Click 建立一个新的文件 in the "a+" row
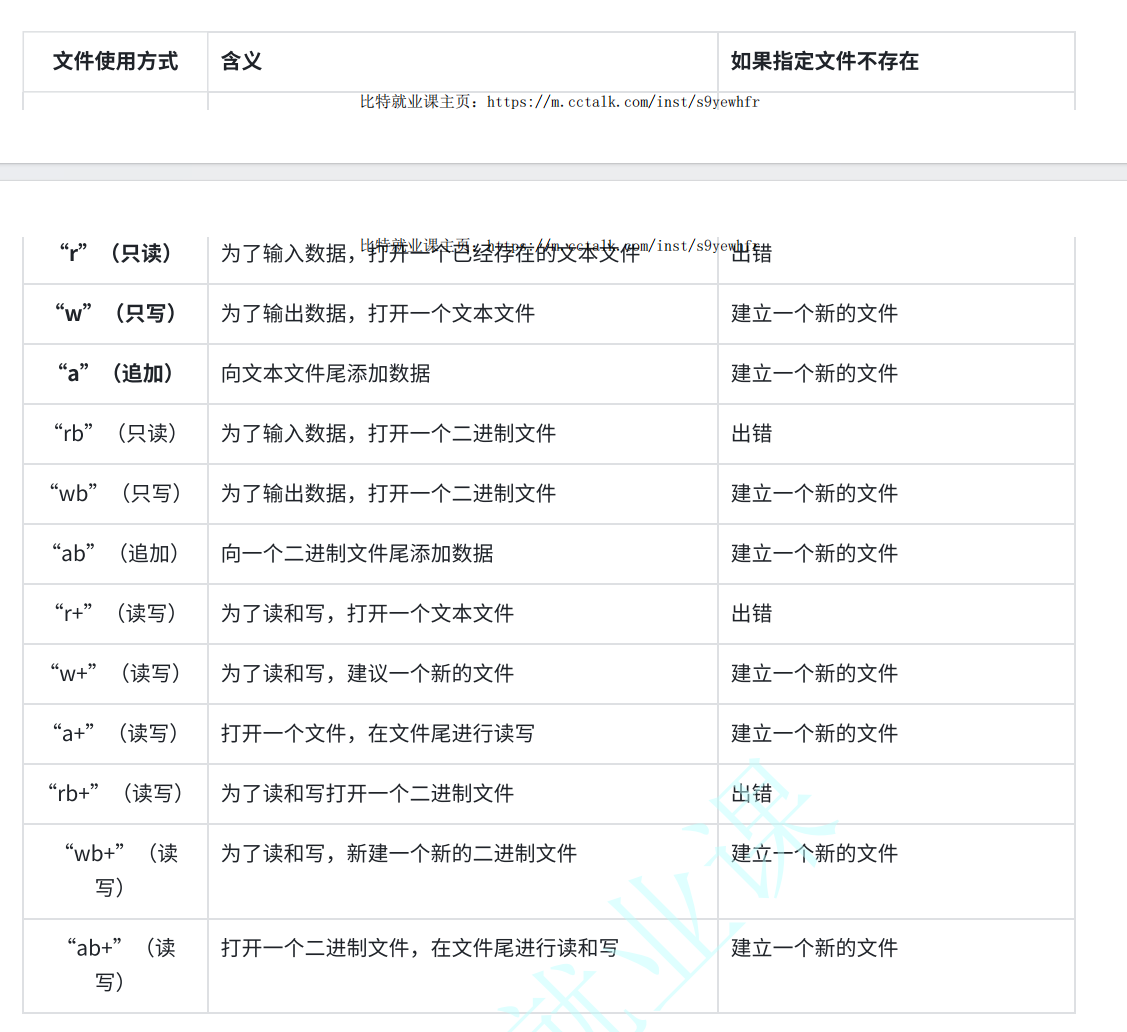 (814, 734)
